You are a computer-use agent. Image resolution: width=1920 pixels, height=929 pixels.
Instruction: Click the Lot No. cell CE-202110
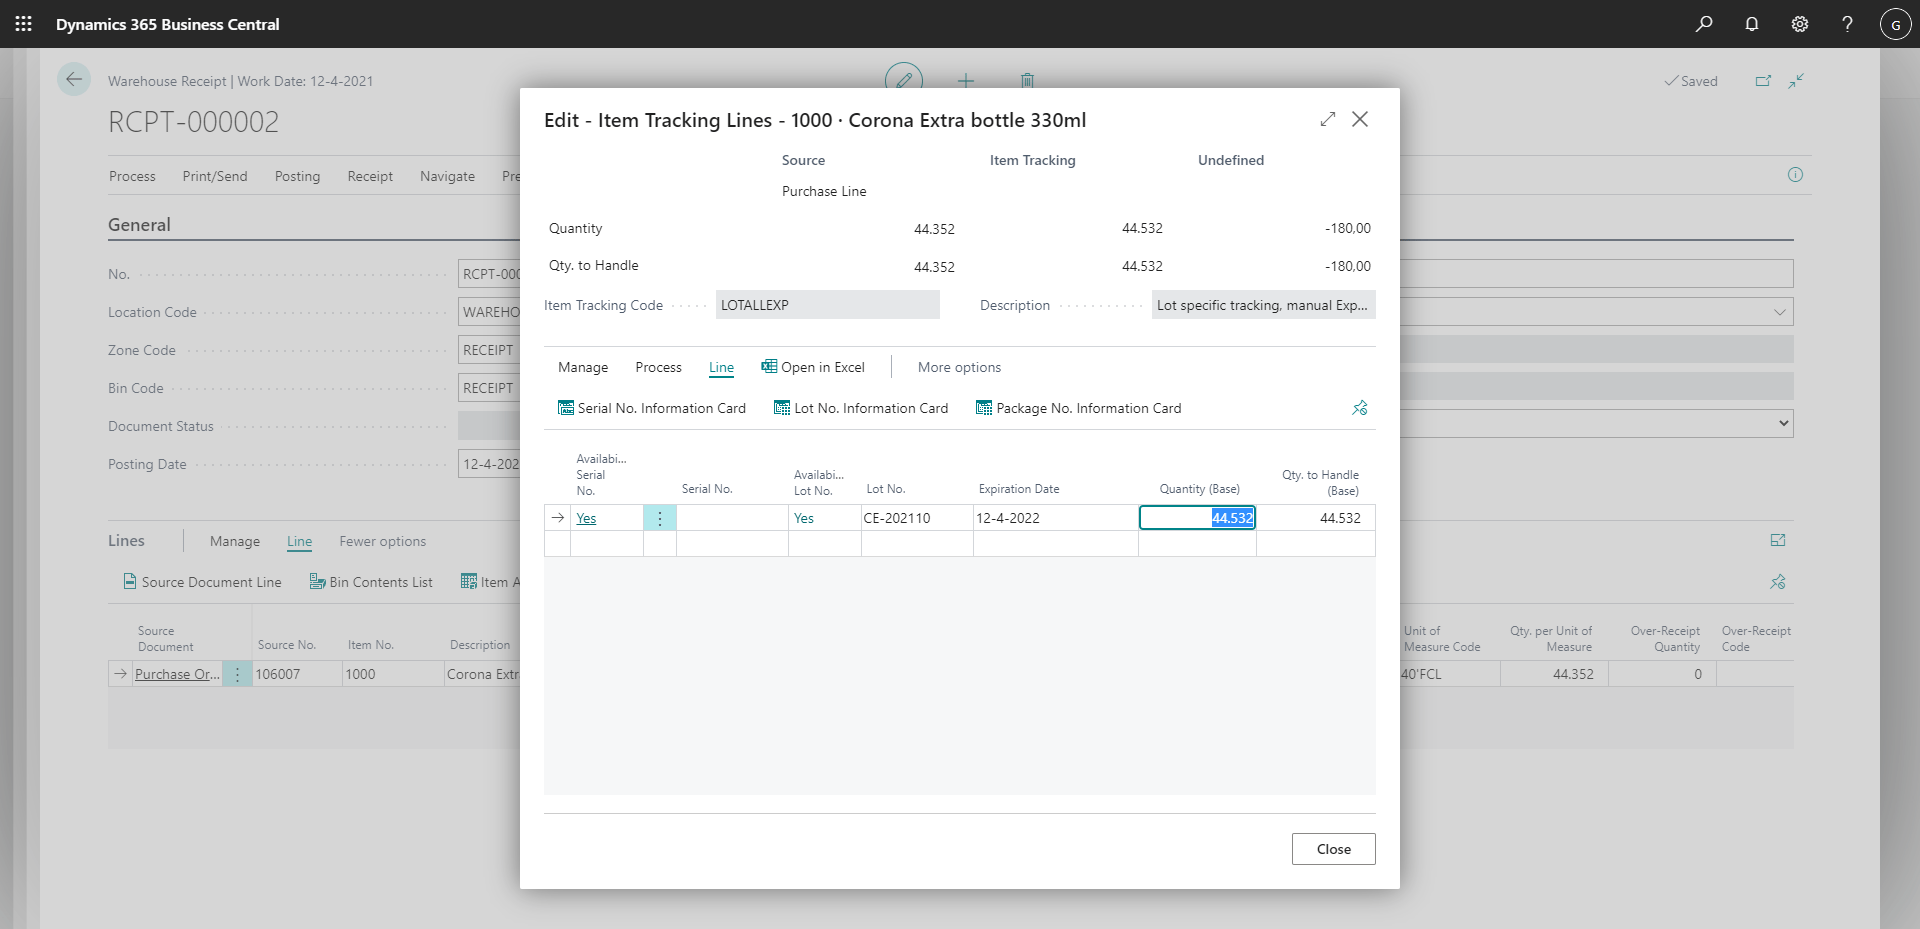(x=917, y=518)
